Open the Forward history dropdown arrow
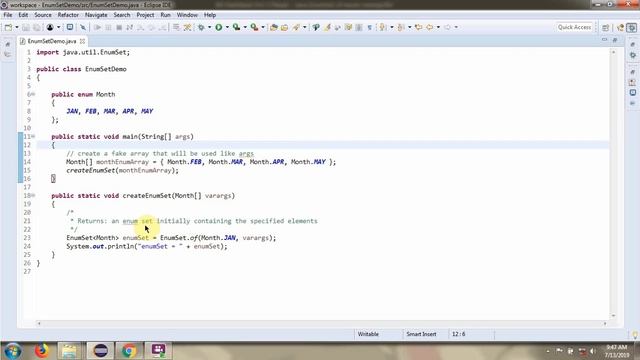Screen dimensions: 640x360 pyautogui.click(x=456, y=27)
